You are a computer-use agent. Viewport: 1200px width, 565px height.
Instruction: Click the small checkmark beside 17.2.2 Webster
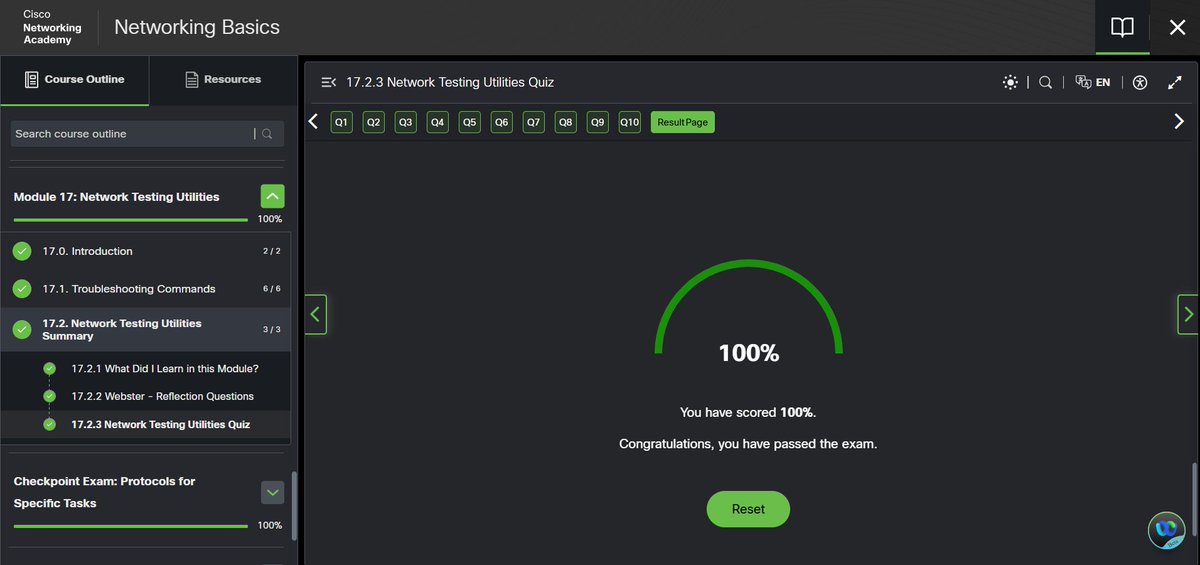tap(49, 396)
